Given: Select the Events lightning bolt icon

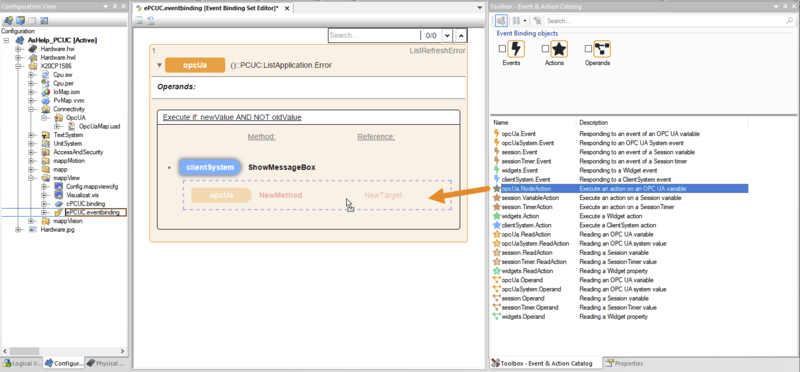Looking at the screenshot, I should point(516,49).
